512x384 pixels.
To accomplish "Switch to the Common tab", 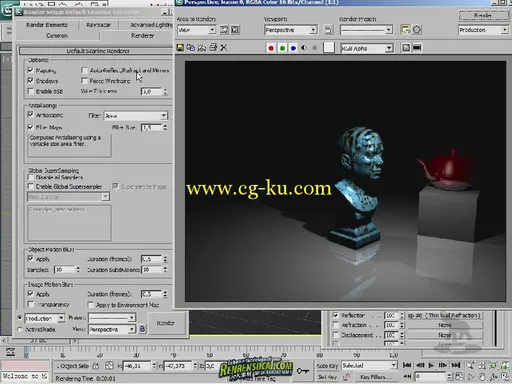I will coord(57,35).
